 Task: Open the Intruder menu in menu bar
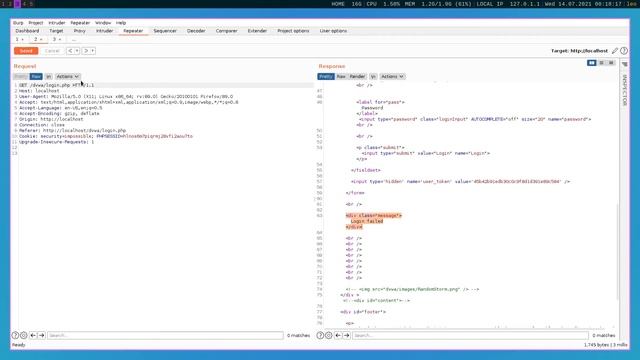[x=57, y=23]
